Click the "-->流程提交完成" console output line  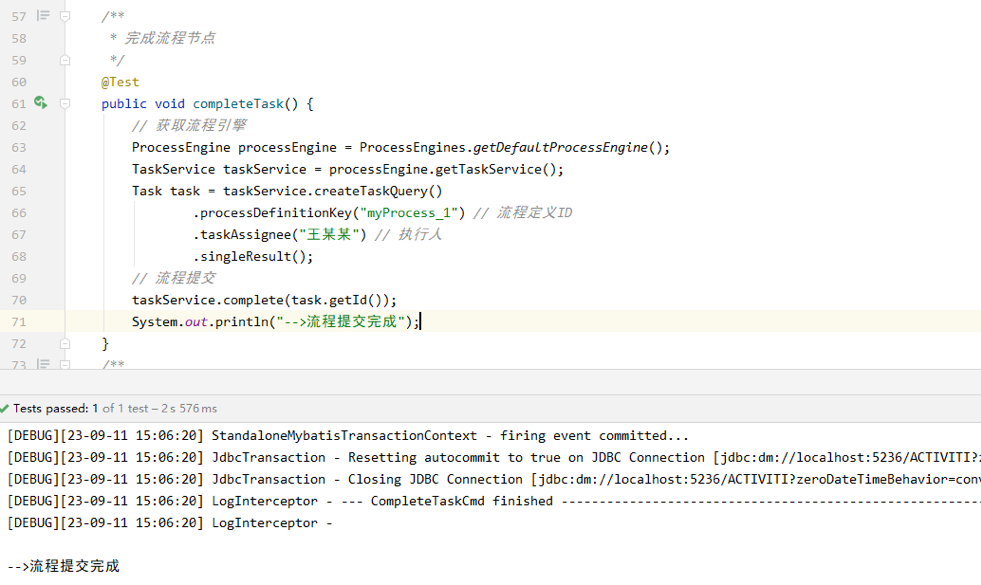(63, 566)
